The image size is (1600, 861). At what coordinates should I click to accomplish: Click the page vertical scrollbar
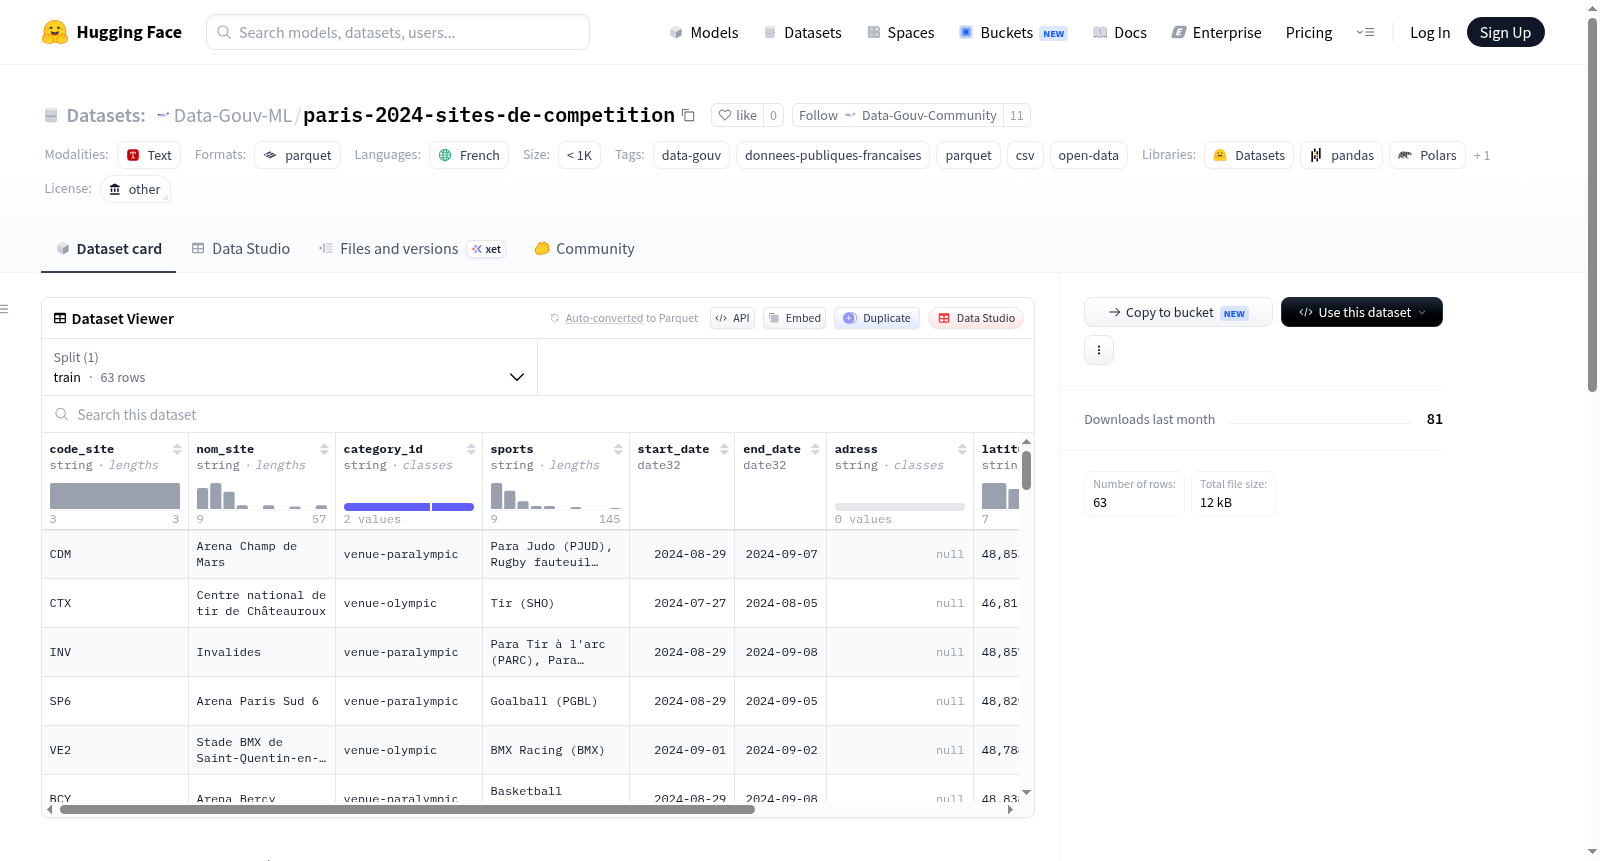pos(1592,205)
